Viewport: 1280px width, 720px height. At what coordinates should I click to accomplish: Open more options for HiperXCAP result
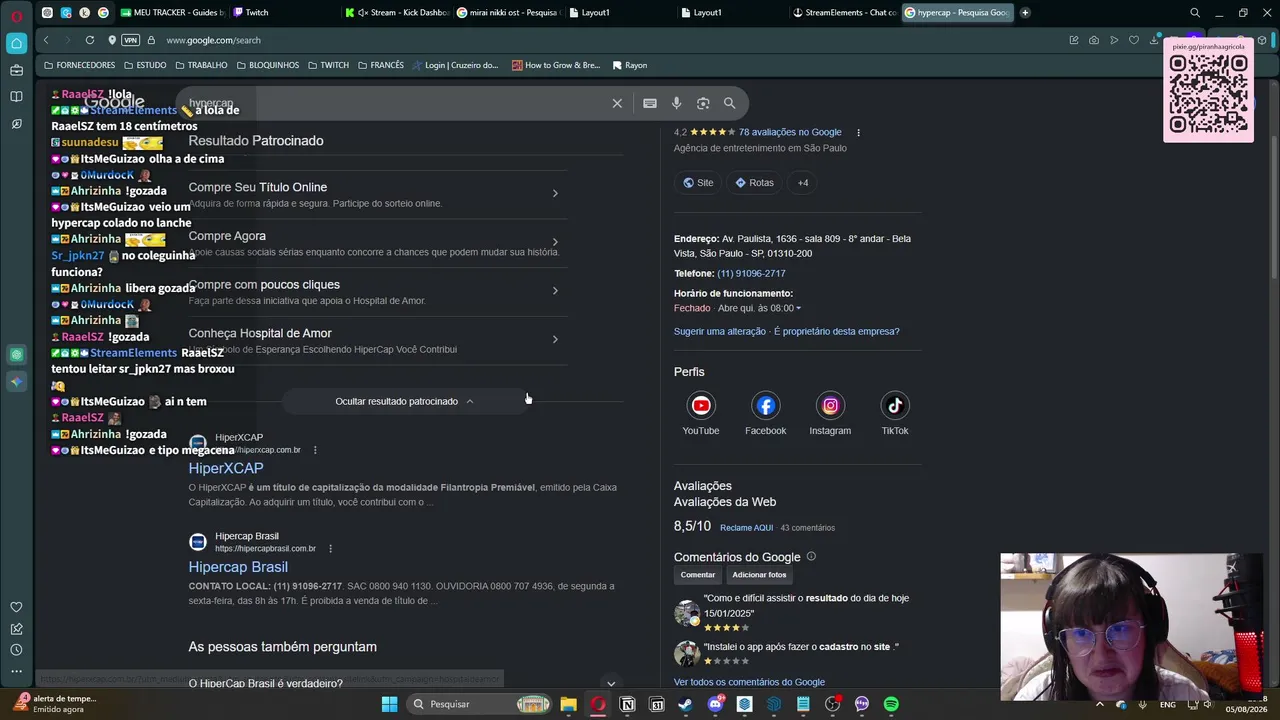point(315,450)
